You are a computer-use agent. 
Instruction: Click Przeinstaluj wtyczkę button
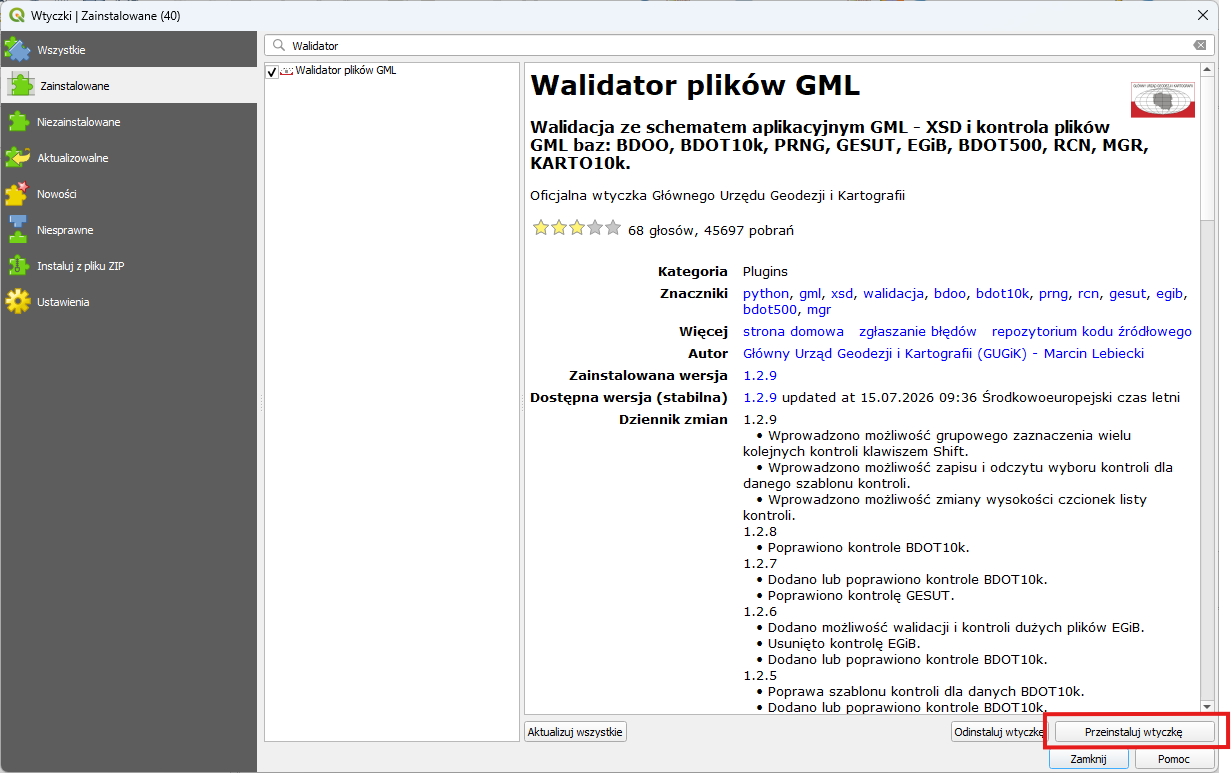click(x=1134, y=732)
